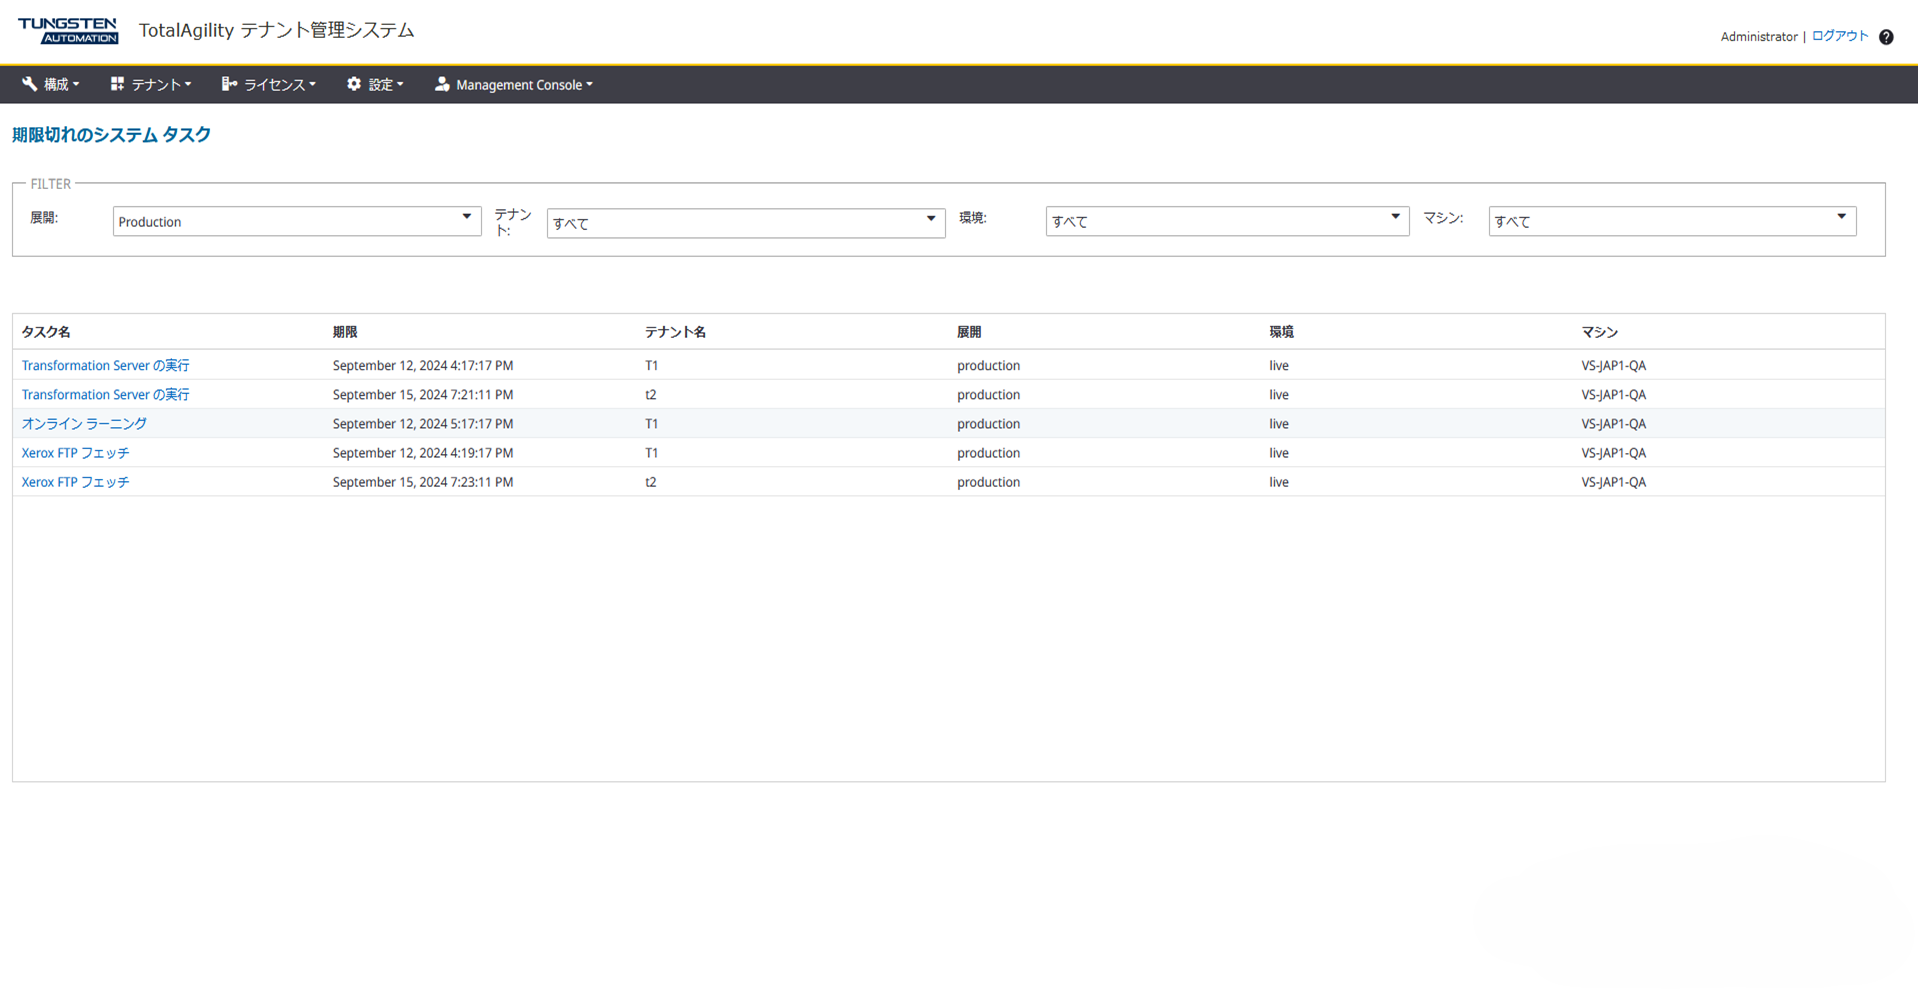Open the 構成 menu
The height and width of the screenshot is (996, 1918).
pos(51,85)
